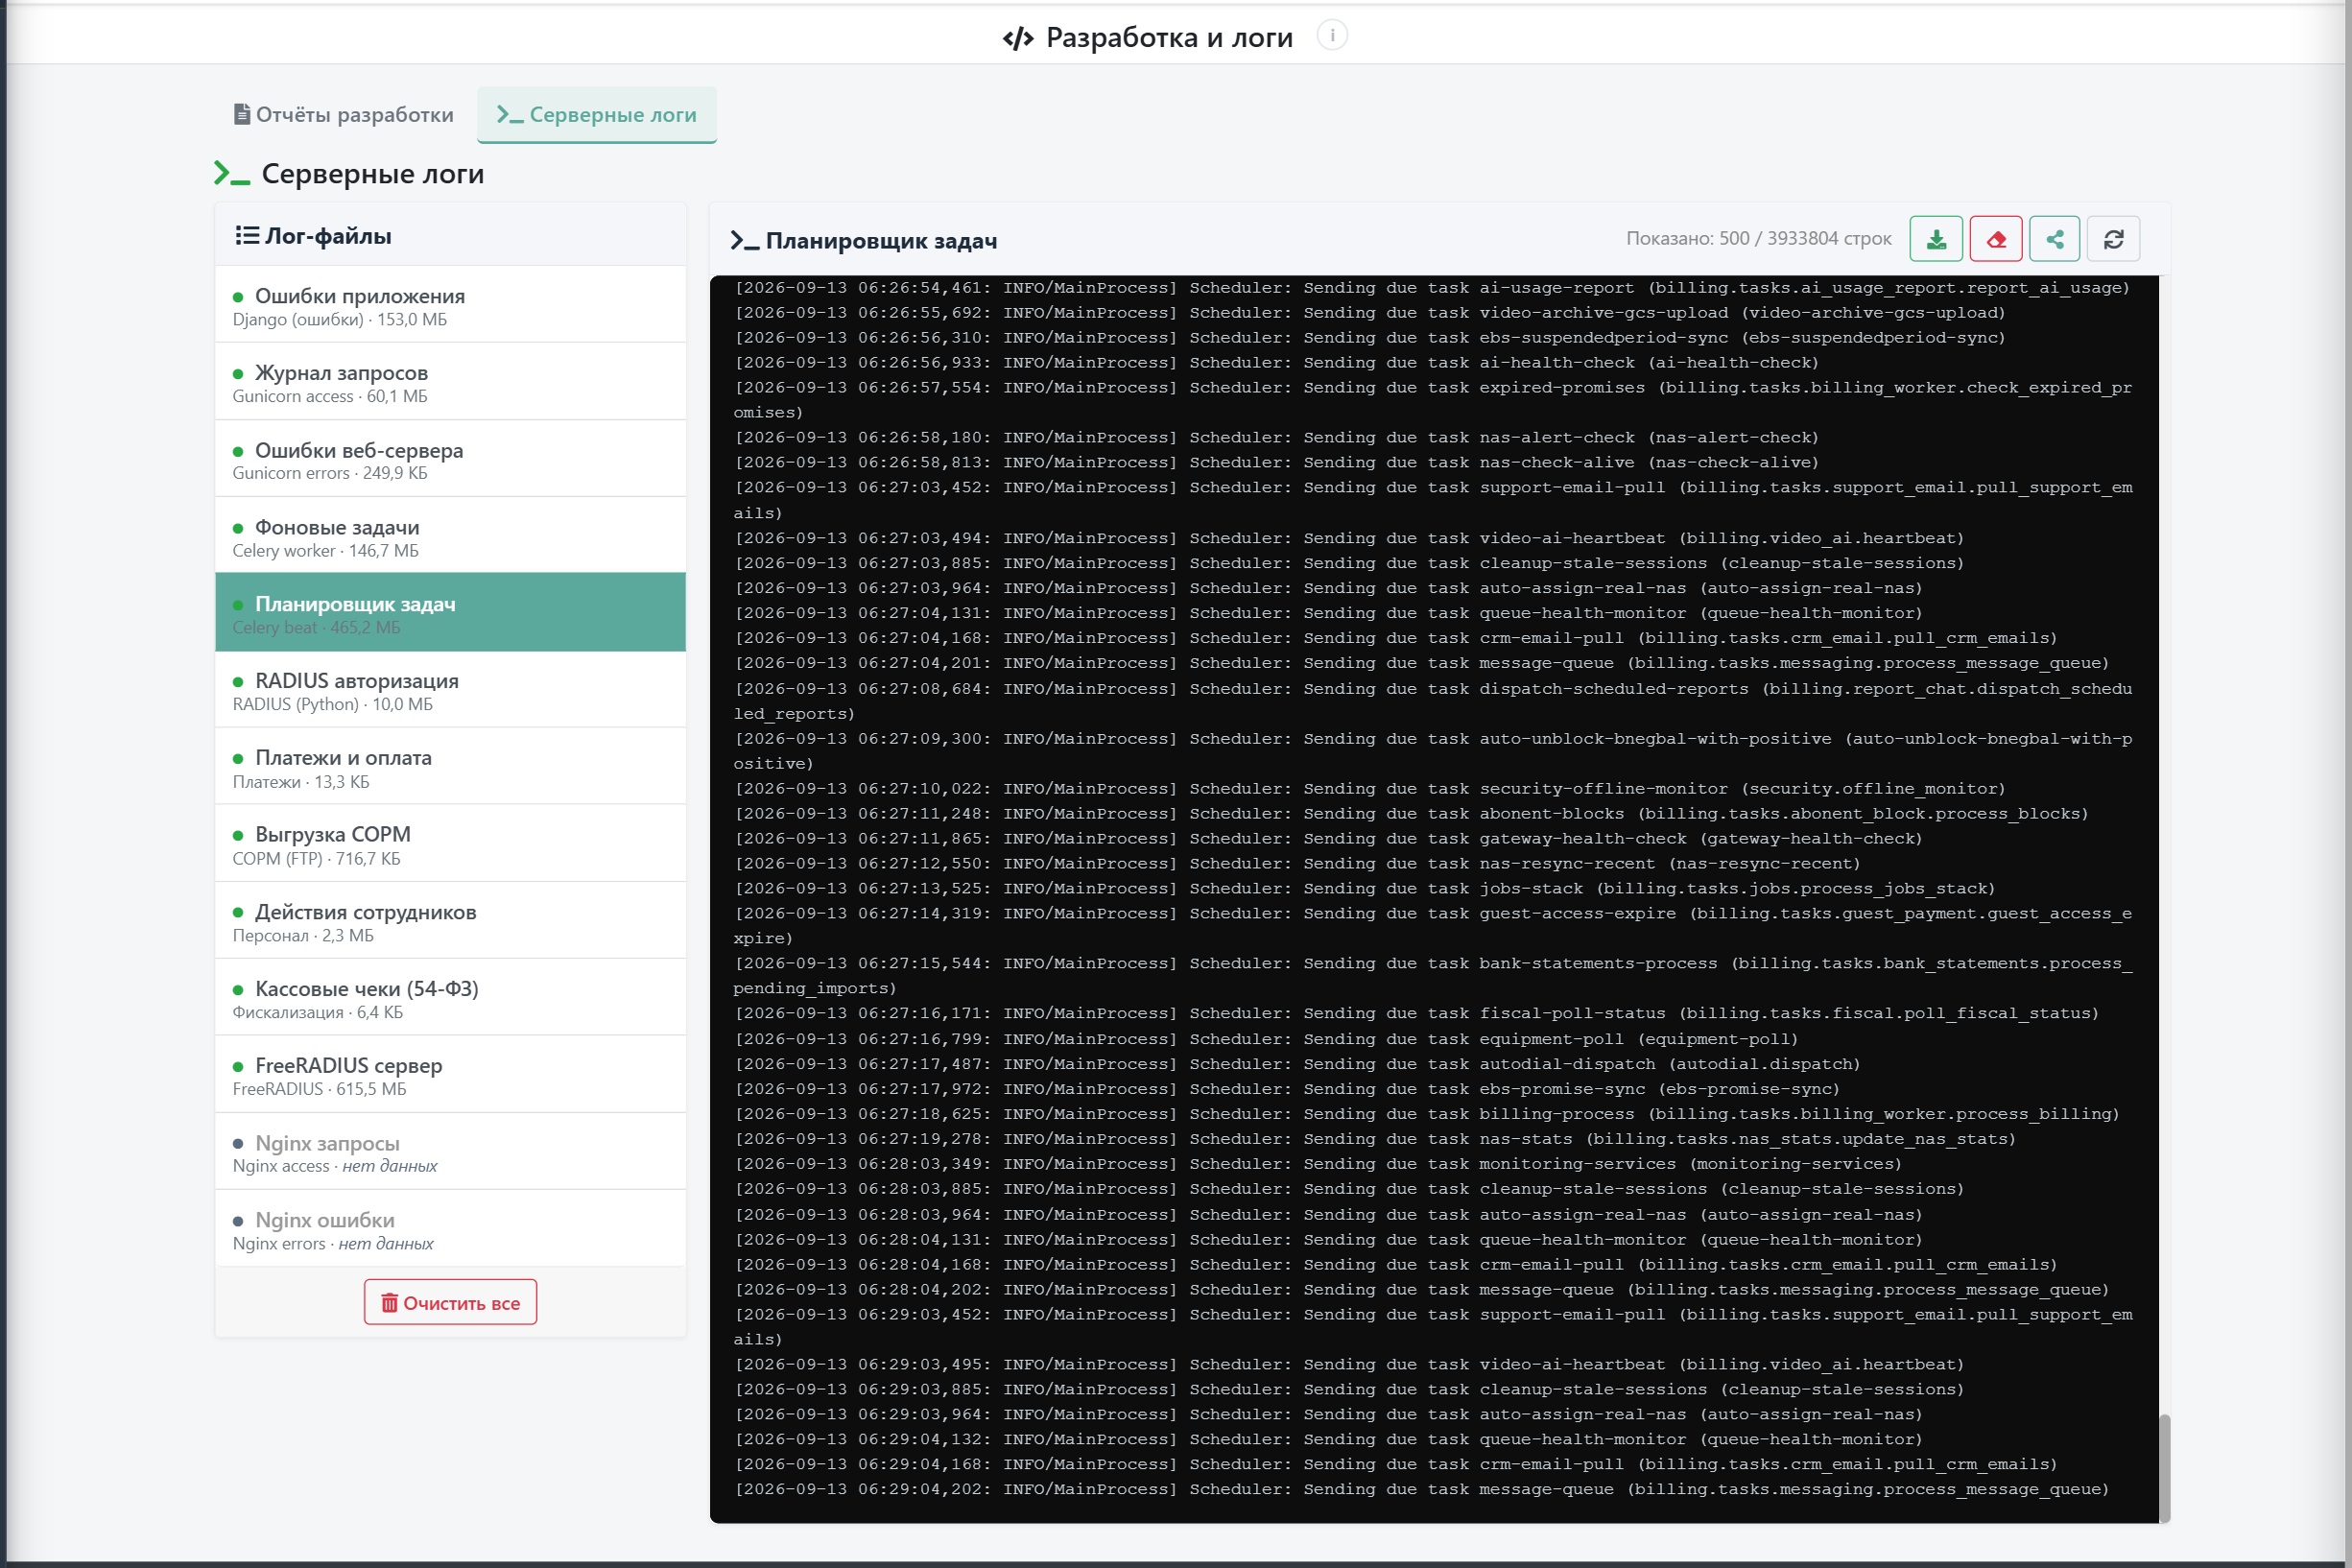The image size is (2352, 1568).
Task: Select the Серверные логи tab
Action: pyautogui.click(x=597, y=115)
